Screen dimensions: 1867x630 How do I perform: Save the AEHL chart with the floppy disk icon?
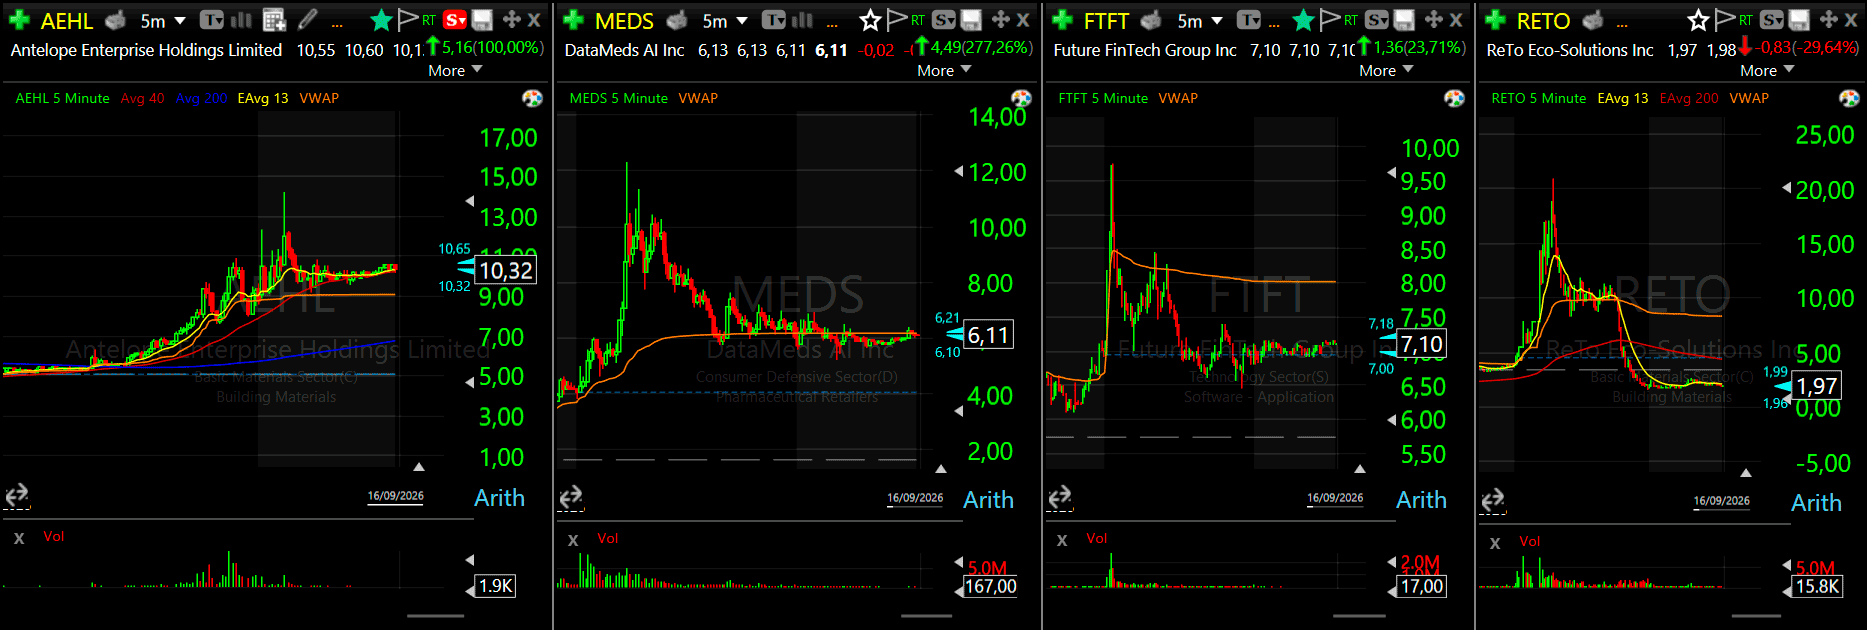482,20
